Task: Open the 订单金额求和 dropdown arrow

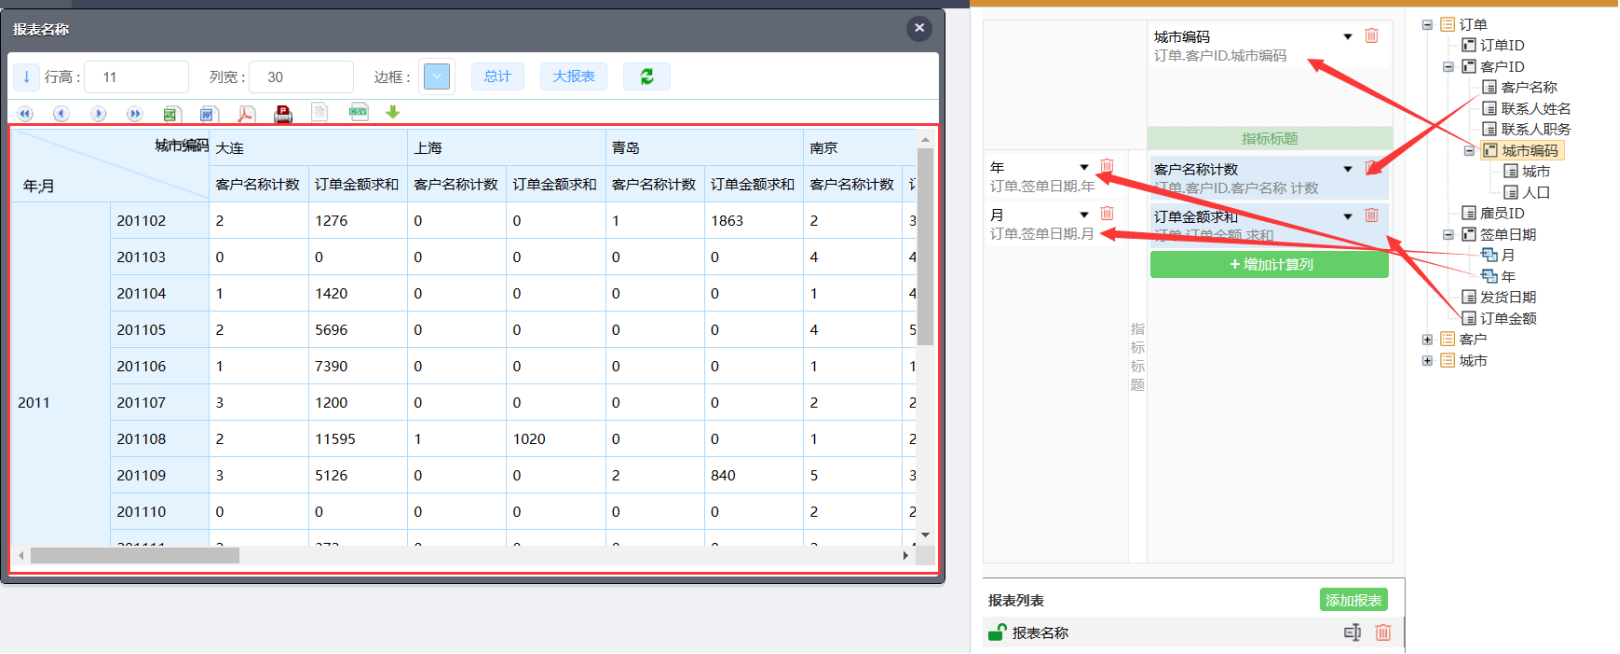Action: 1348,216
